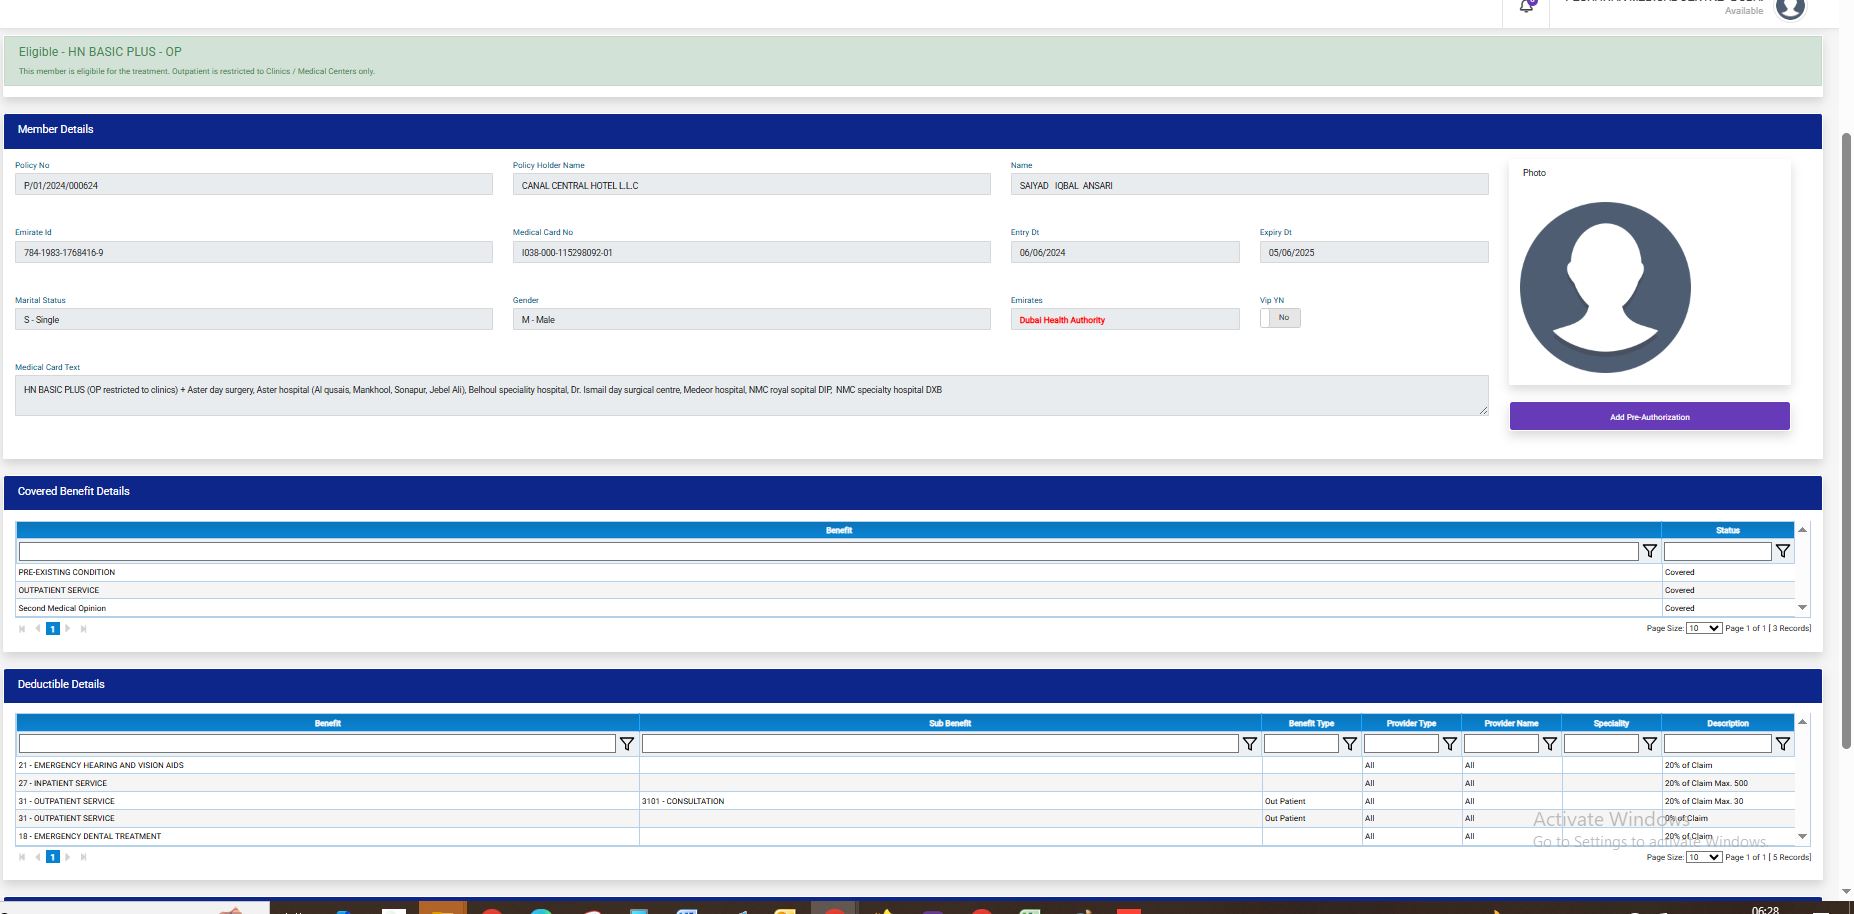1854x914 pixels.
Task: Click Provider Name column filter icon
Action: (1549, 744)
